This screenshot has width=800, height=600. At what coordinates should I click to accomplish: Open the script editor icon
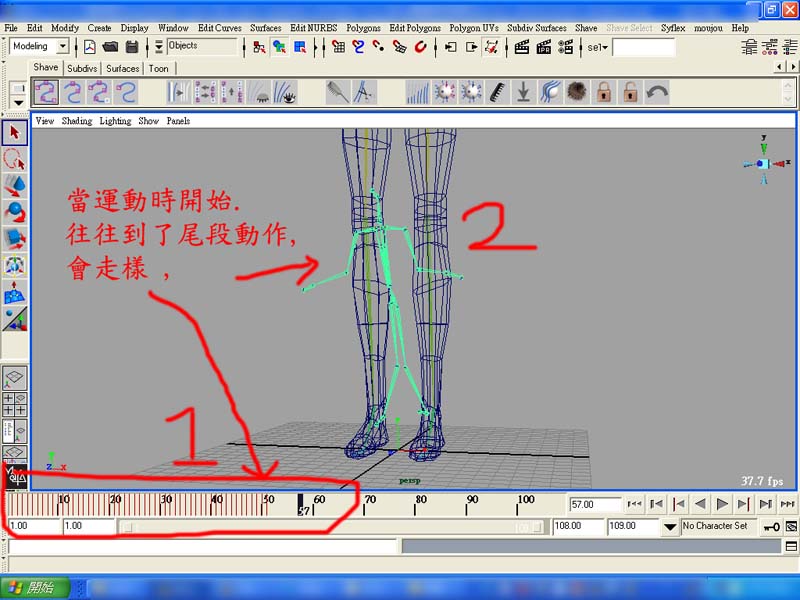click(791, 546)
